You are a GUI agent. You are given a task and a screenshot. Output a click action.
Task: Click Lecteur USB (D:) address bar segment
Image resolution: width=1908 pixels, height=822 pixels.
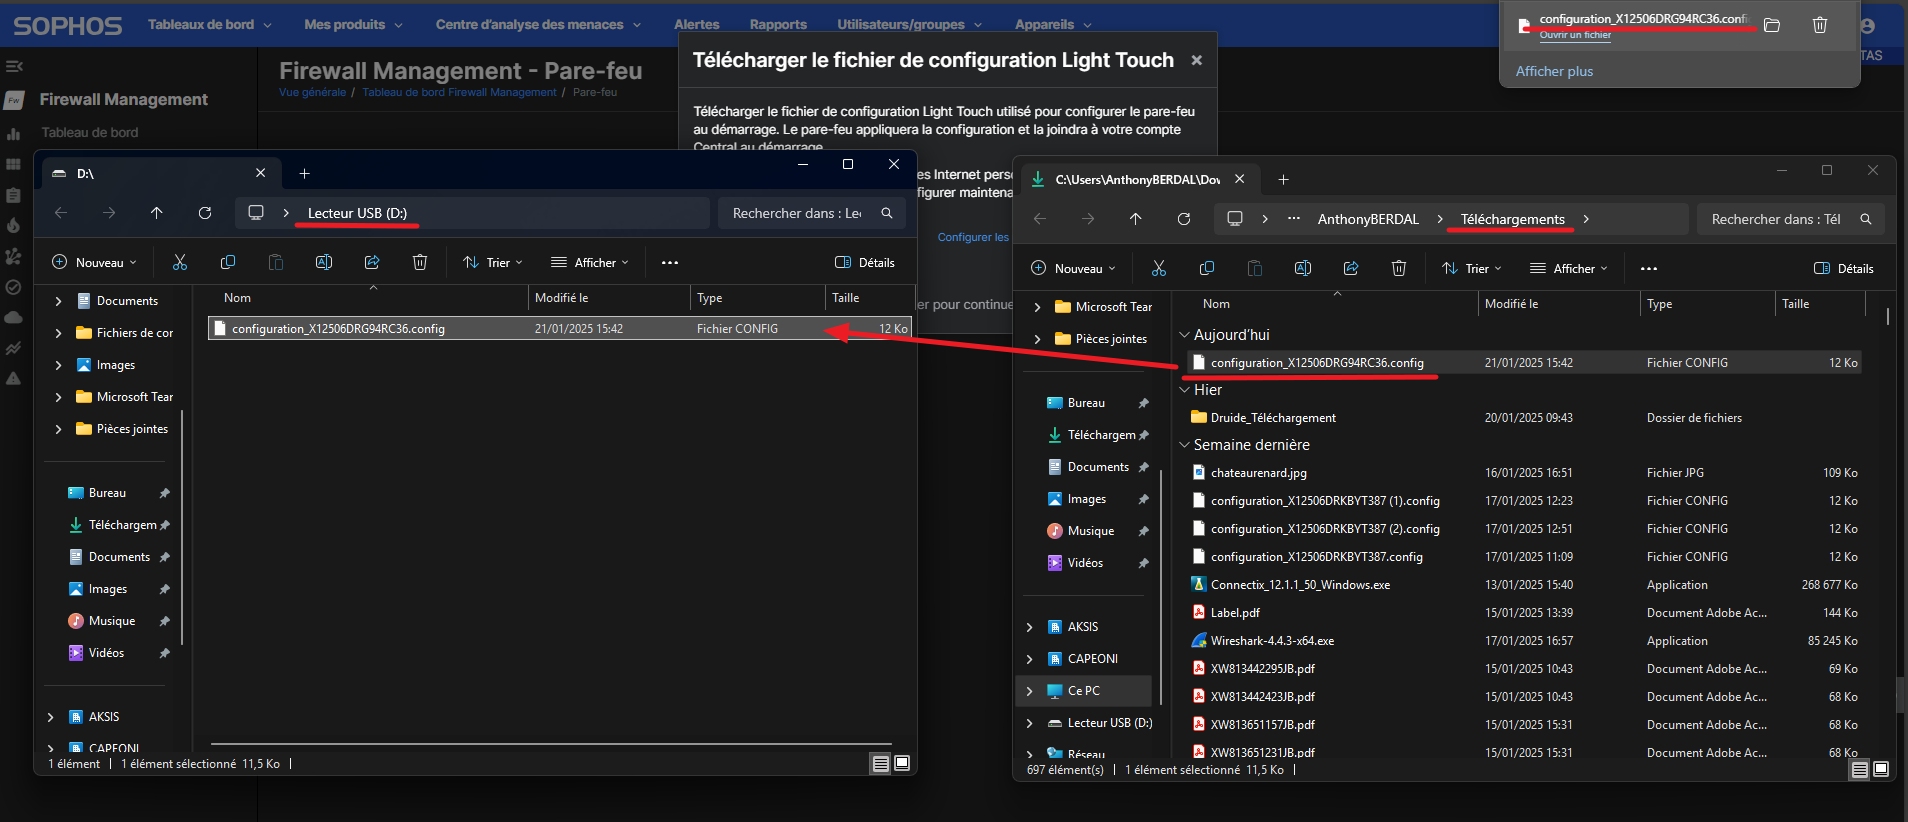357,213
